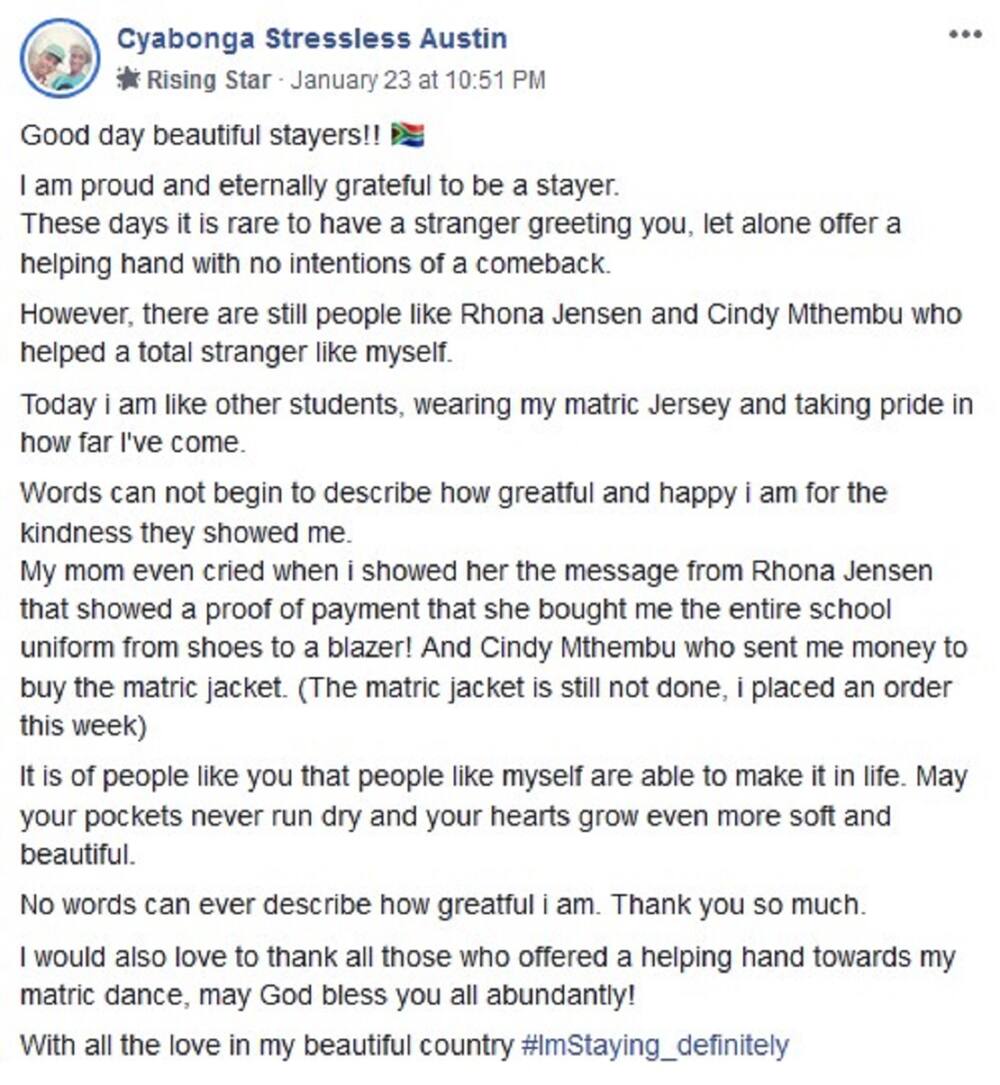Click the paragraph starting 'However, there are still people'

pyautogui.click(x=491, y=333)
